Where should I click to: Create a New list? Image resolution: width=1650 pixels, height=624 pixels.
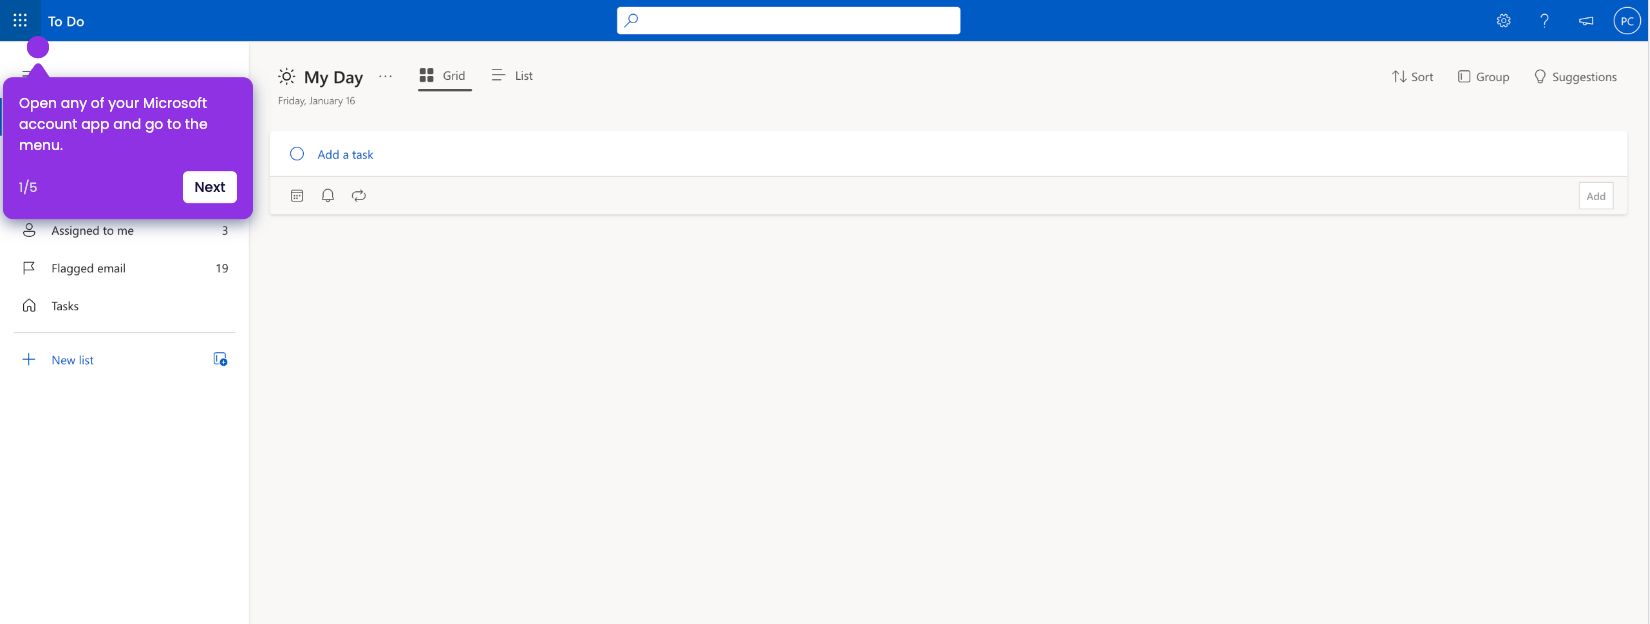[x=72, y=360]
